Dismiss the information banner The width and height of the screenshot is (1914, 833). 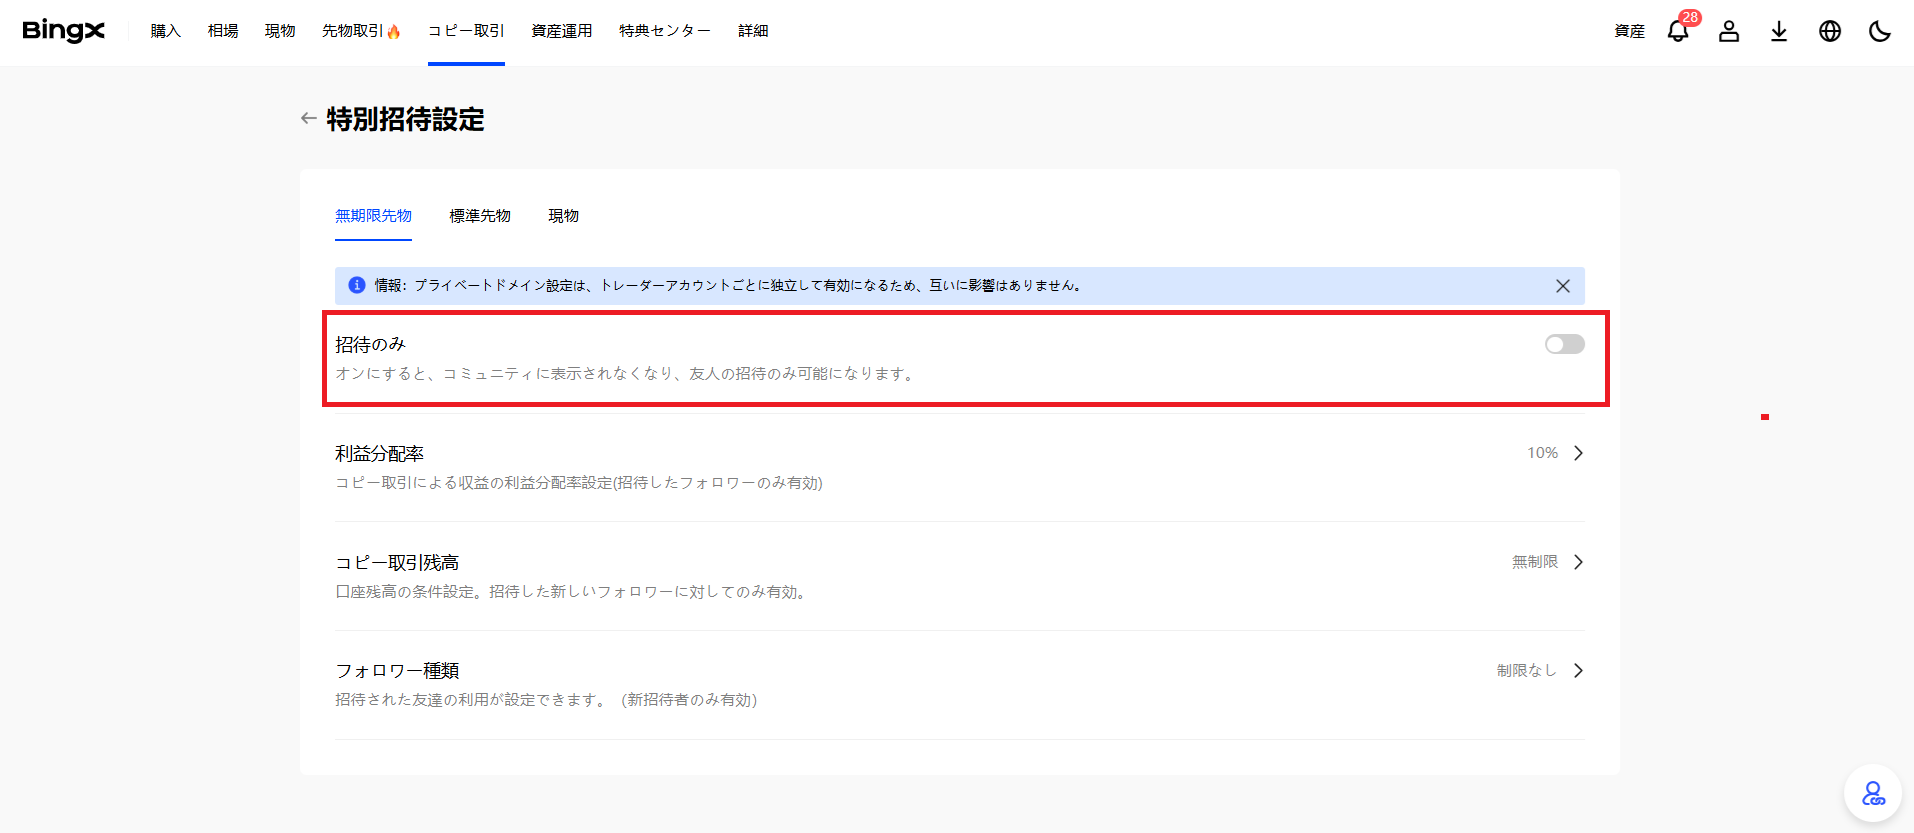click(1563, 286)
